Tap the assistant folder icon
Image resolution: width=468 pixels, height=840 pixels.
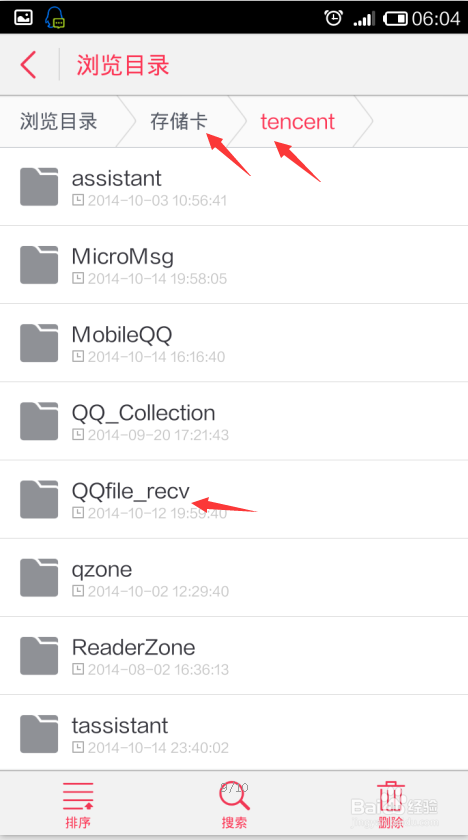pyautogui.click(x=39, y=186)
